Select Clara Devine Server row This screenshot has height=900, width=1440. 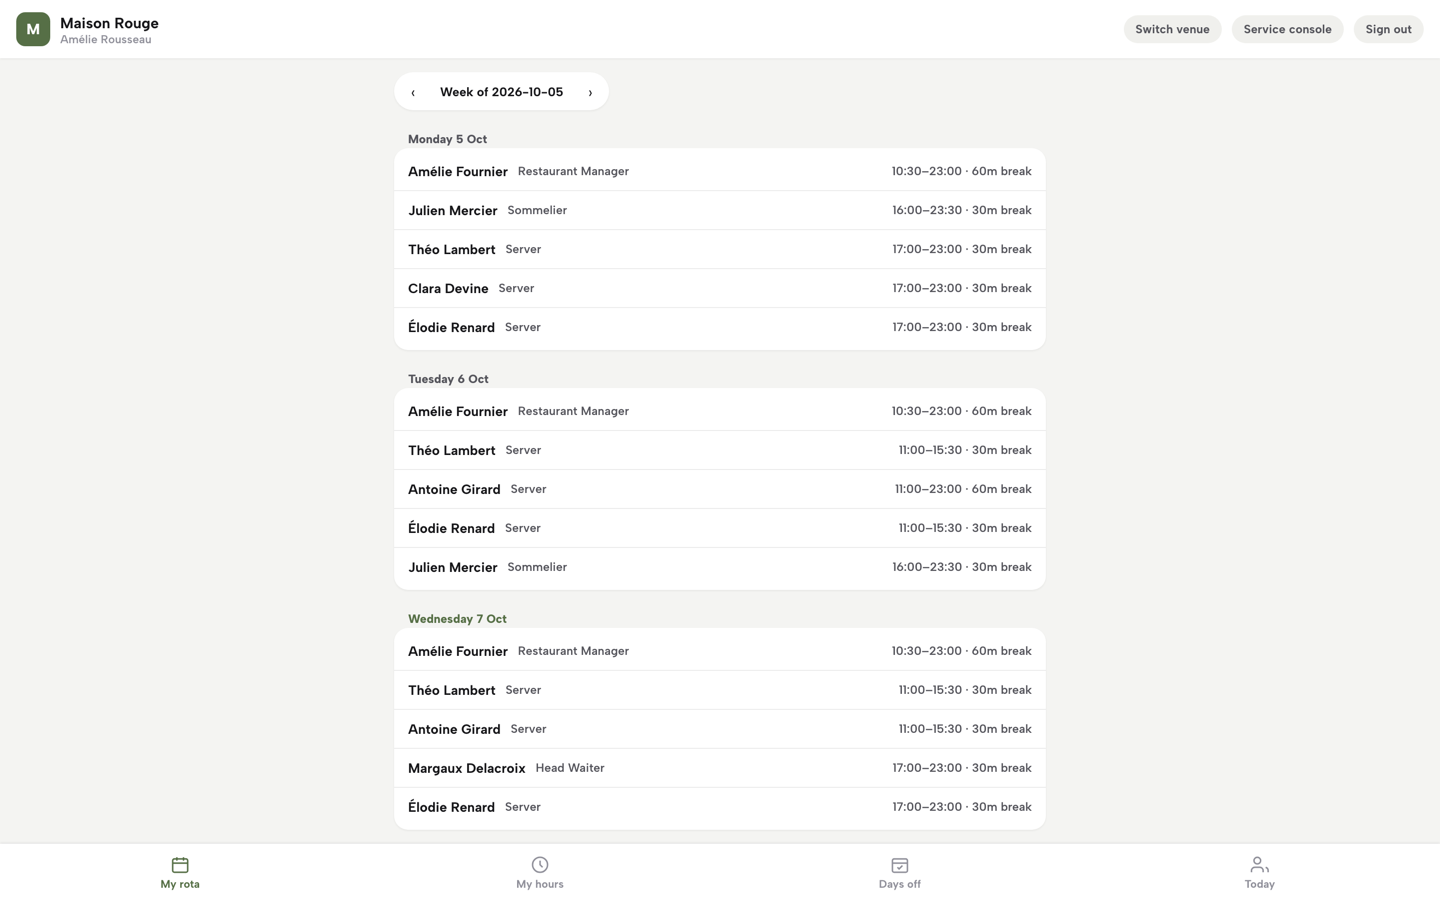(720, 288)
